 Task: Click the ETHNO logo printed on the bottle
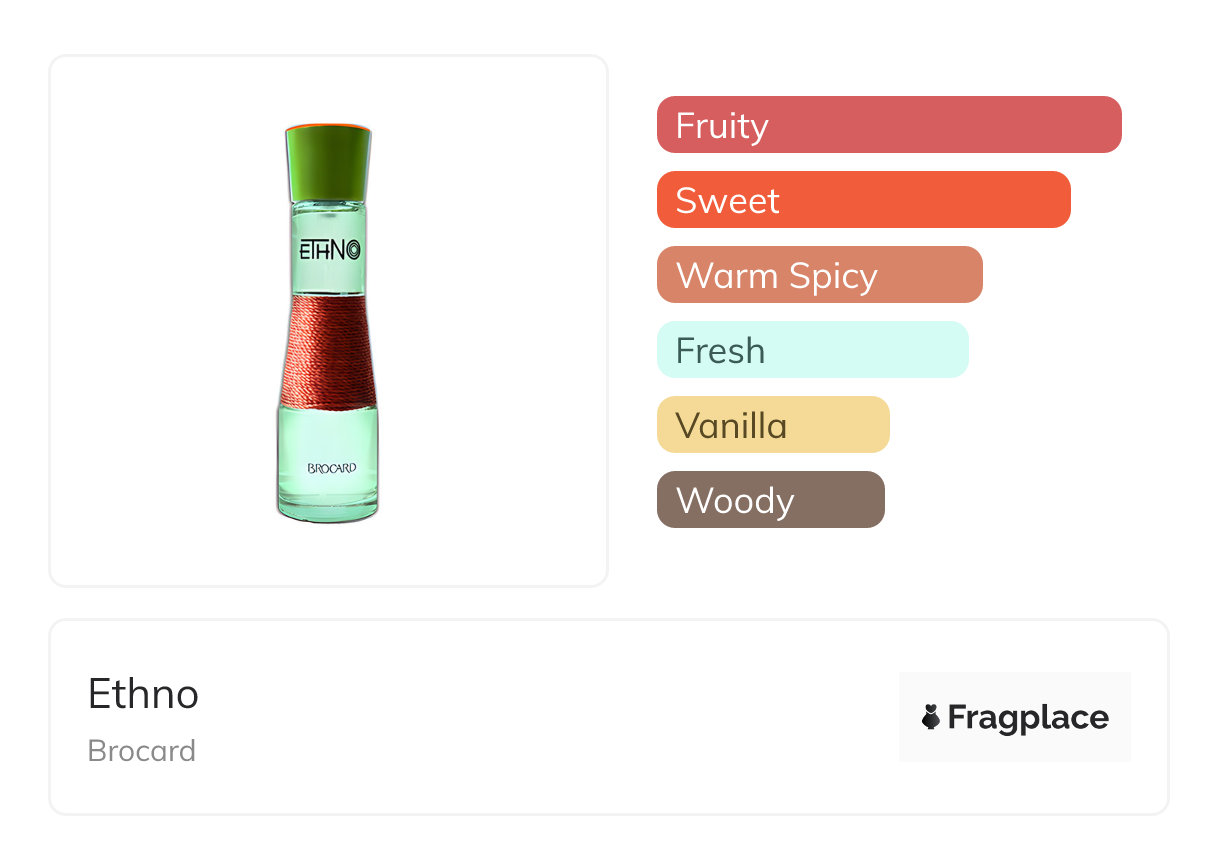click(x=328, y=249)
